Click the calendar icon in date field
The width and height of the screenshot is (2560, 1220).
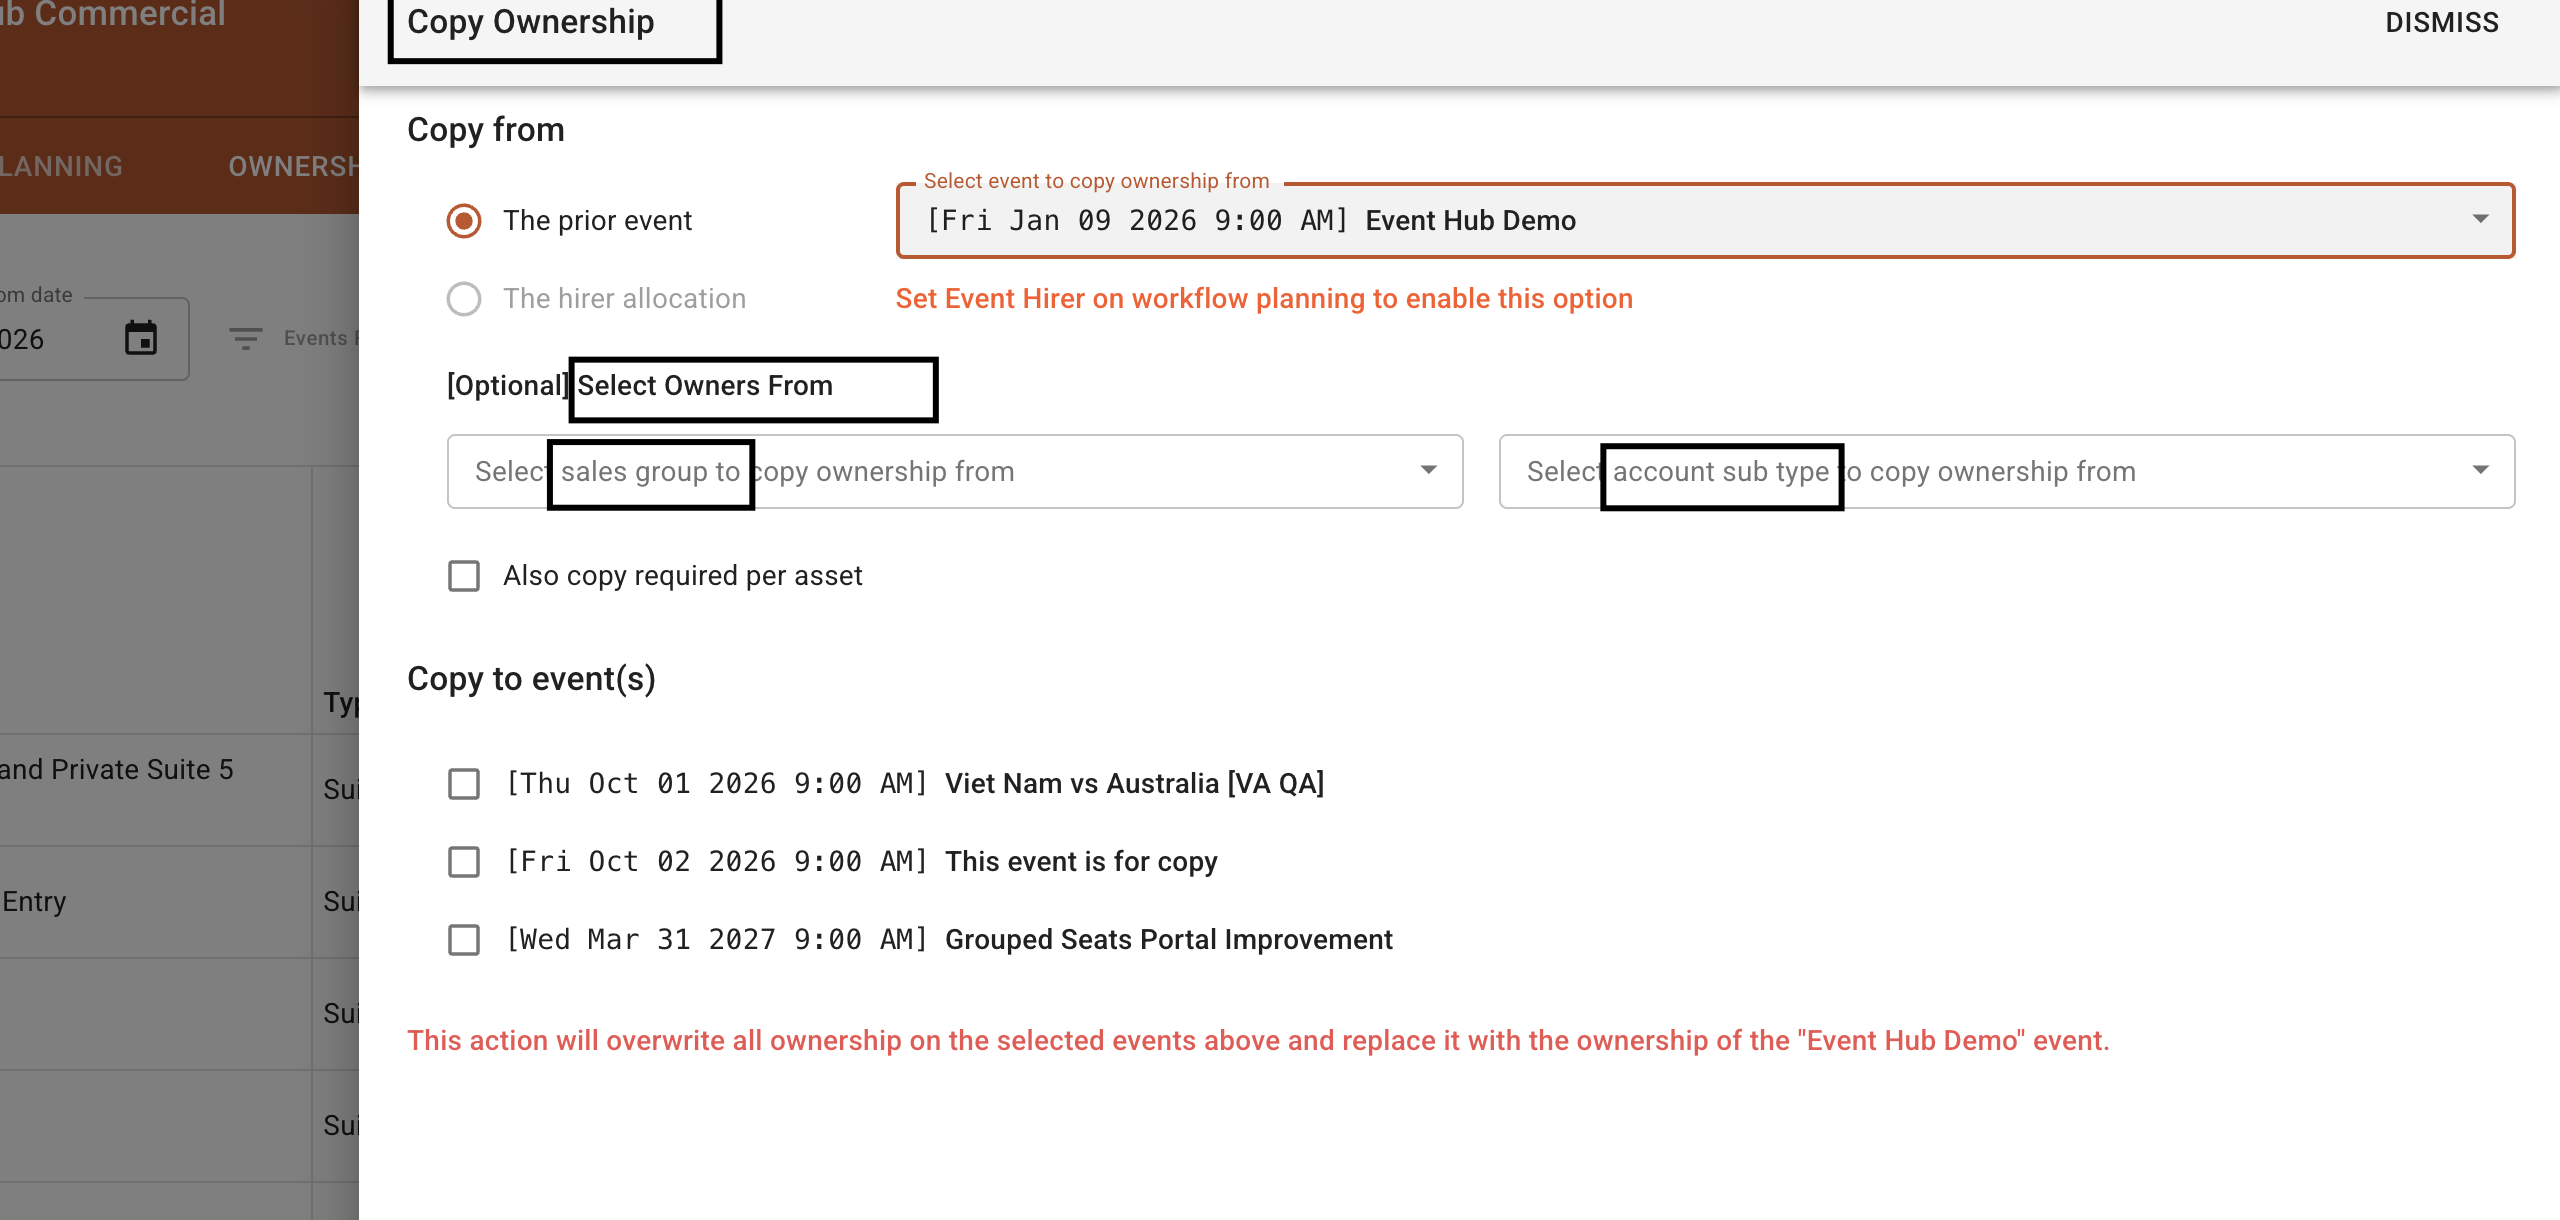click(141, 338)
